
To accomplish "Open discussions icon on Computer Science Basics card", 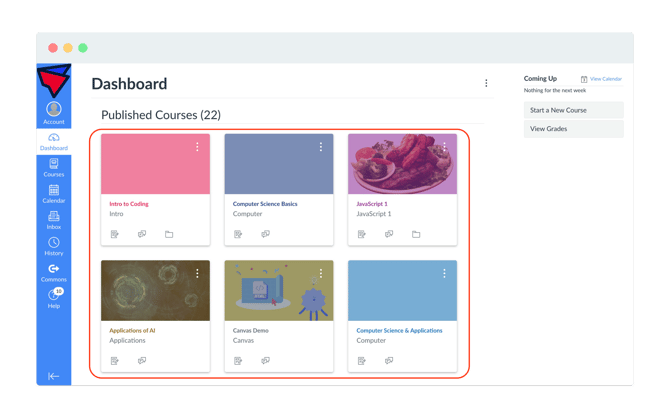I will click(265, 234).
